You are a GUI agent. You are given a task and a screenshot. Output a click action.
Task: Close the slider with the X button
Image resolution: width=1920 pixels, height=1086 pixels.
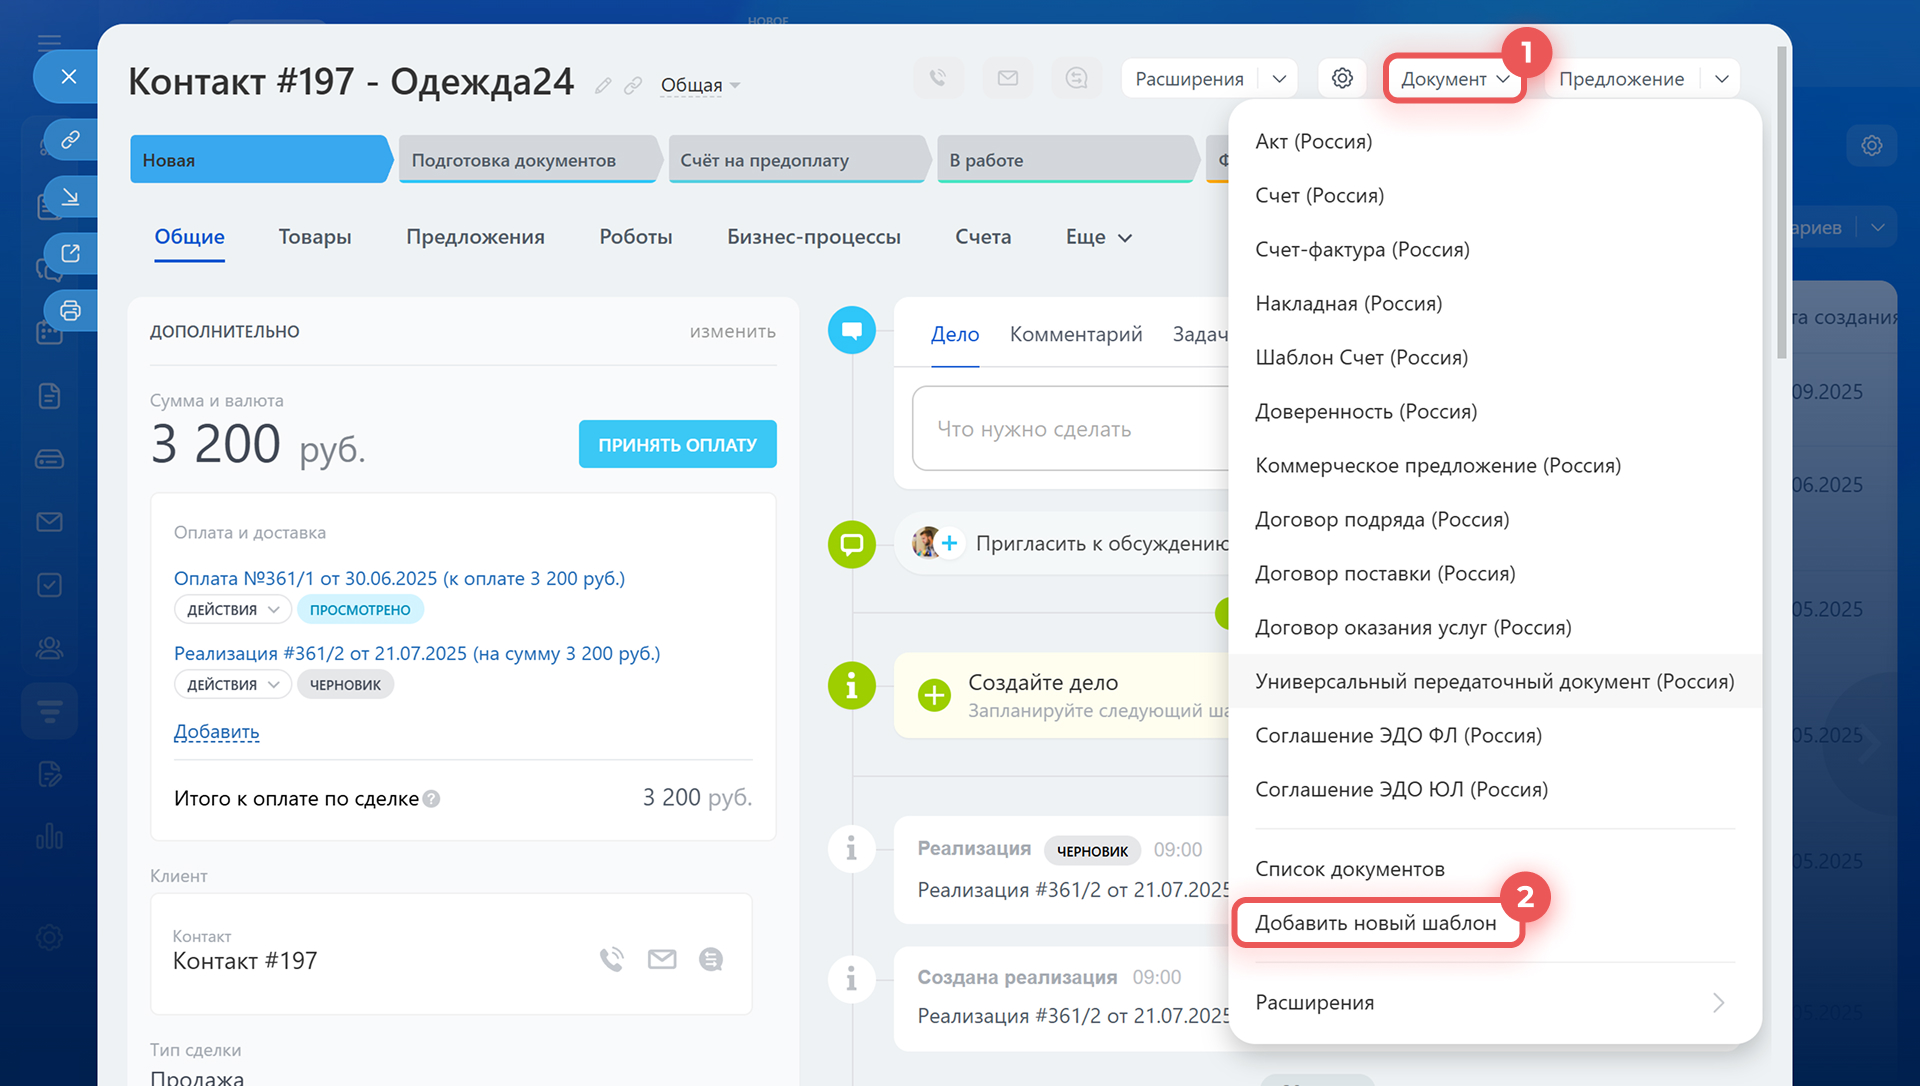68,76
